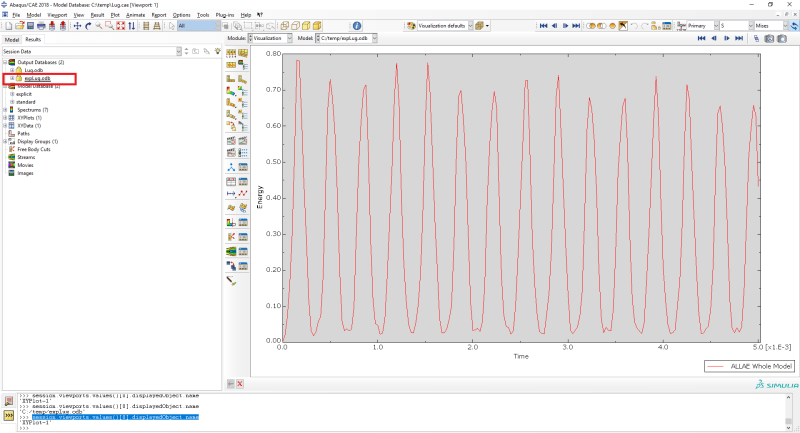Switch to message area icon
Screen dimensions: 800x433
pos(9,401)
